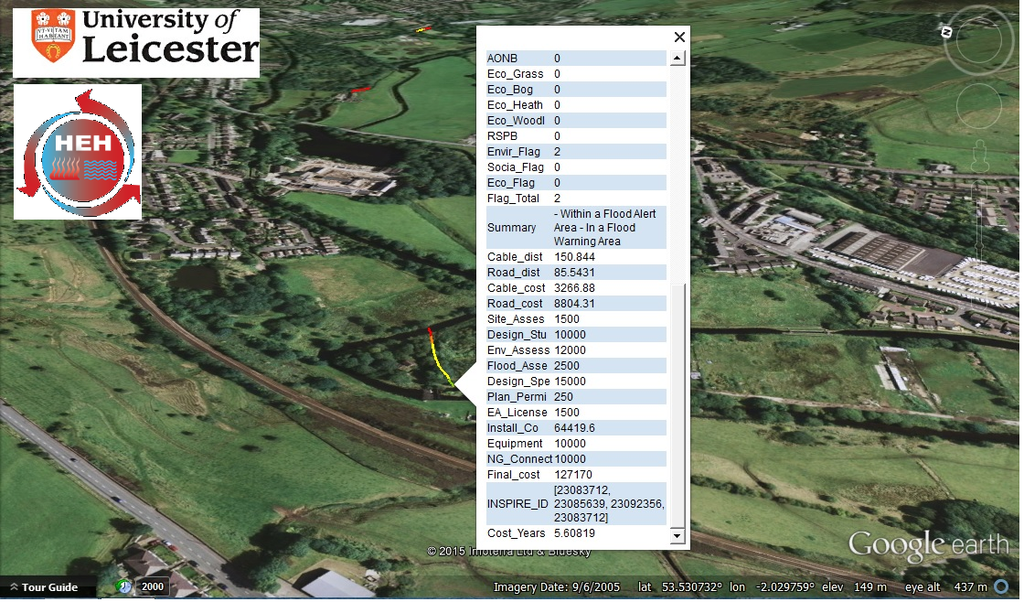Click the University of Leicester logo
The image size is (1024, 602).
click(136, 43)
